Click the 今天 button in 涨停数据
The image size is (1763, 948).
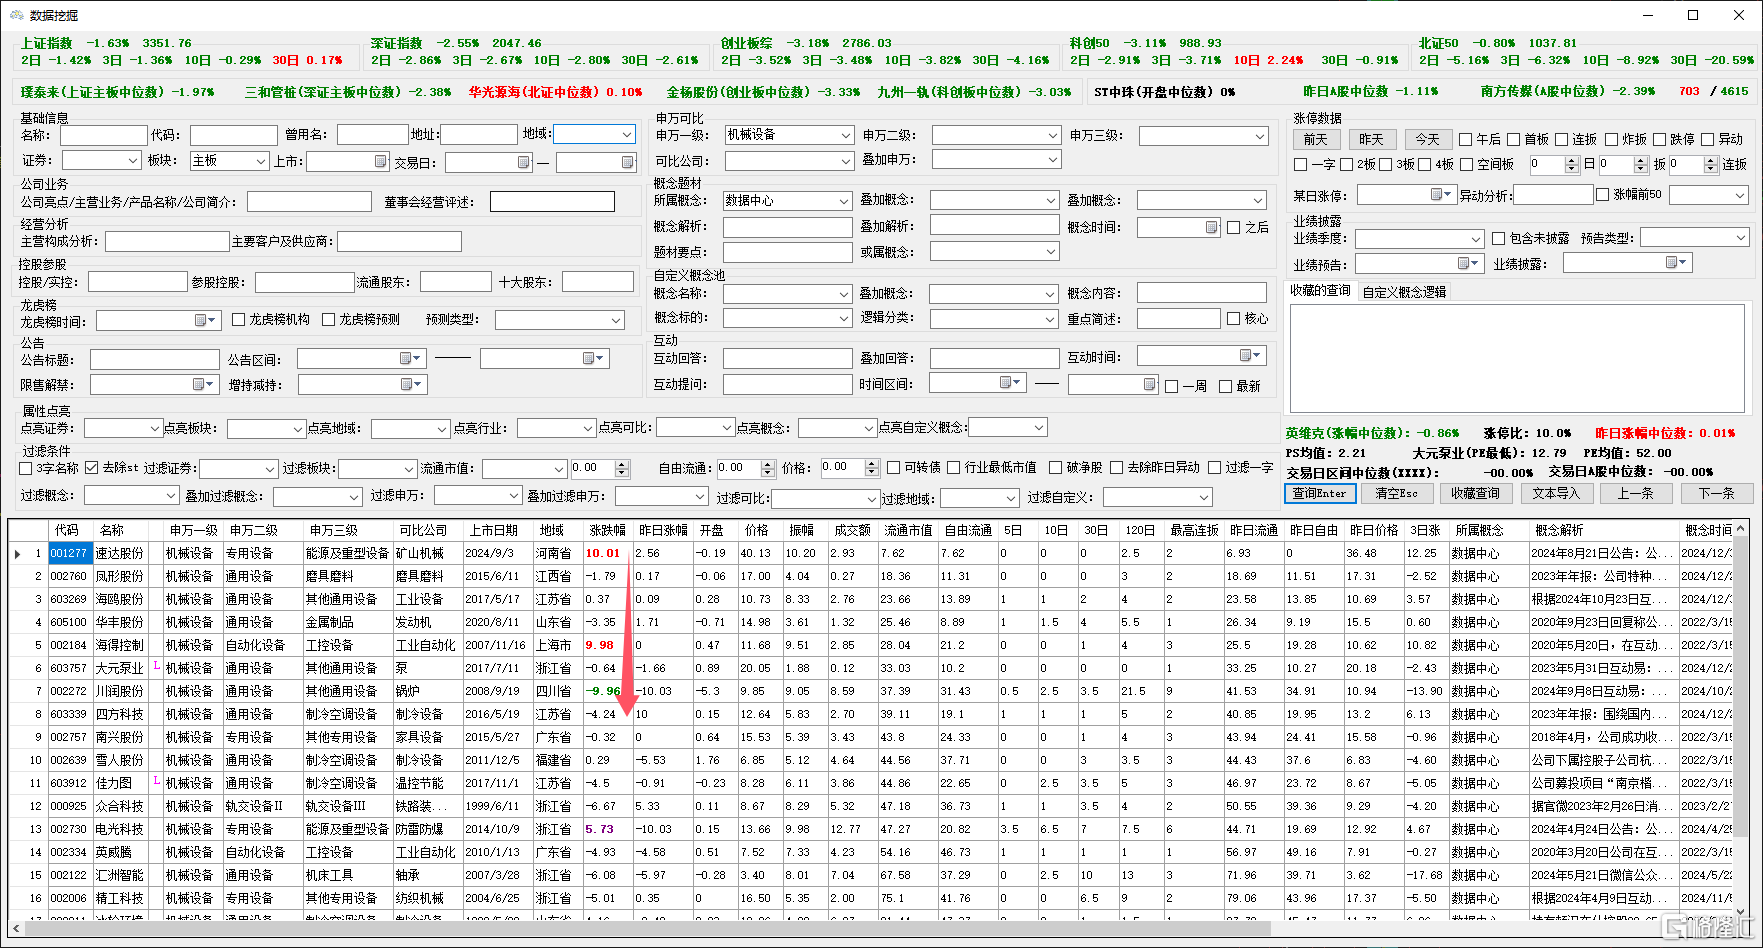[x=1428, y=140]
